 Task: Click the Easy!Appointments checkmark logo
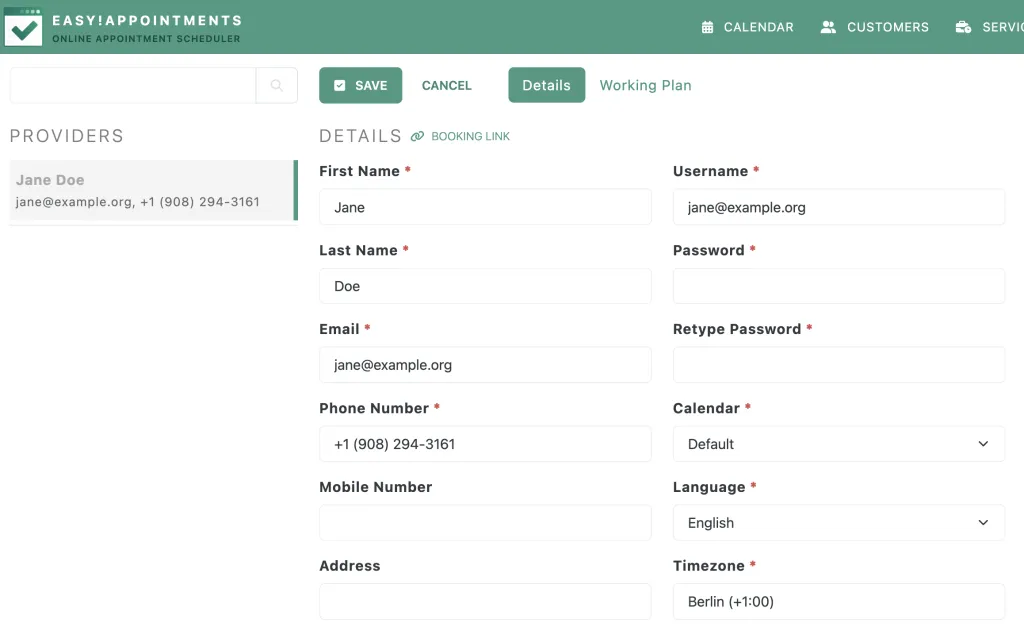coord(23,27)
